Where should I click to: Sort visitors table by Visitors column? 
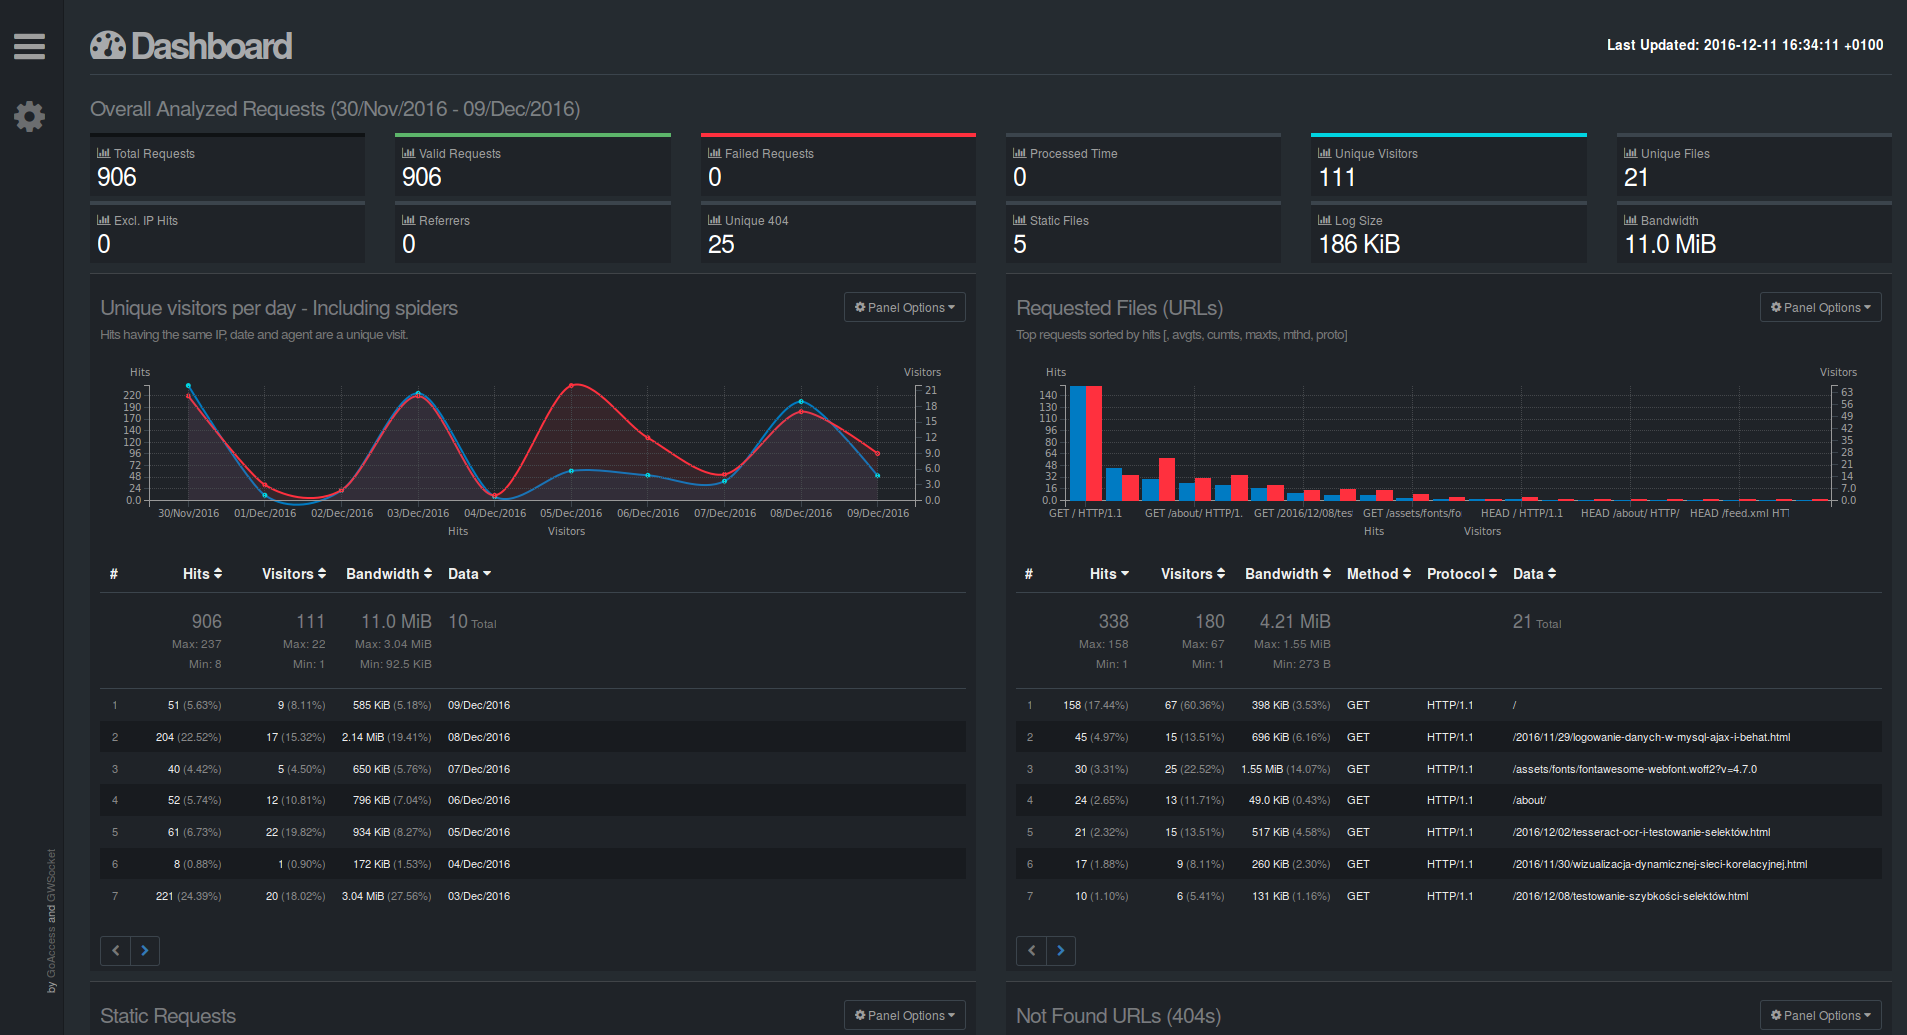click(294, 574)
